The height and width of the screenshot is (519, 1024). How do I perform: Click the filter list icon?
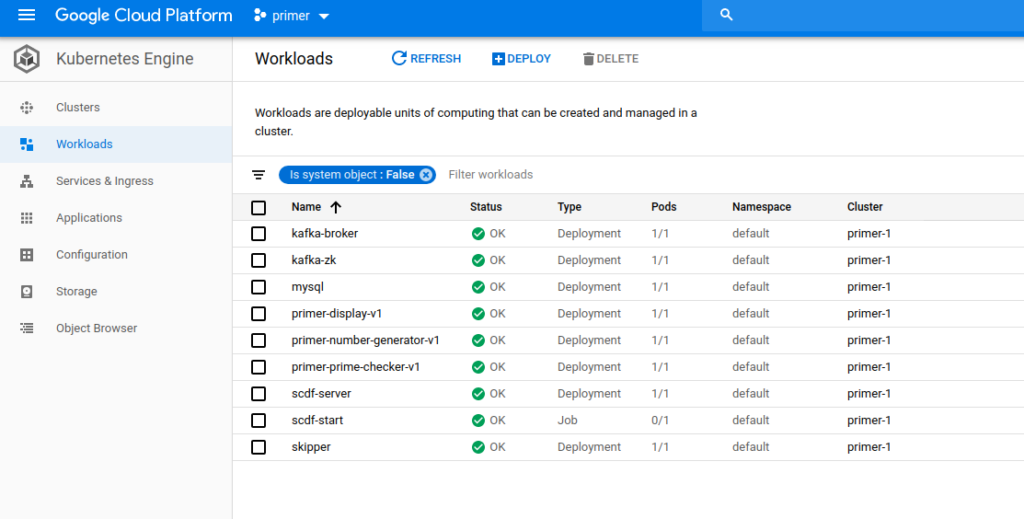tap(259, 175)
